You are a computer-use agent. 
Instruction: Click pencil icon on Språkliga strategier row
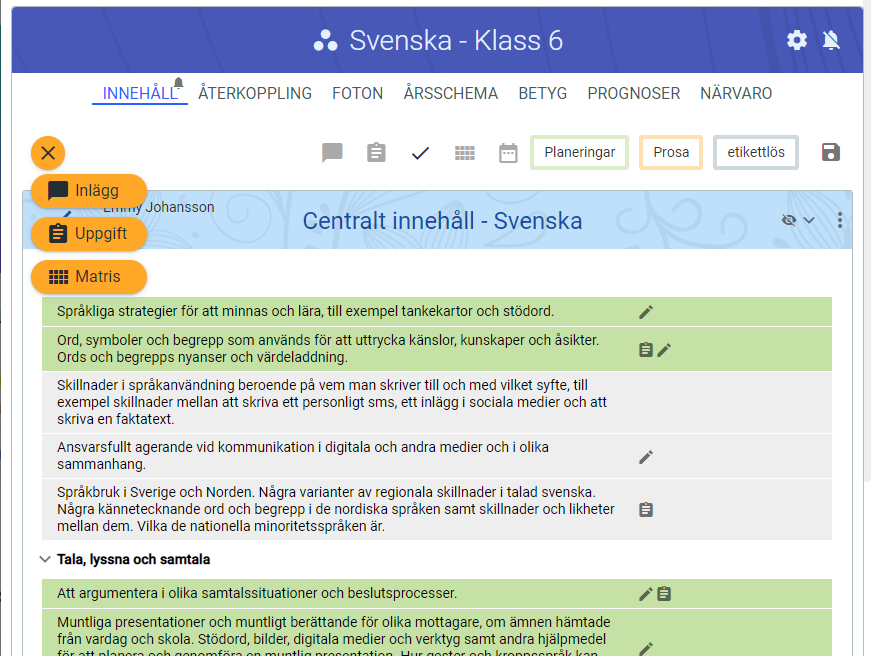pyautogui.click(x=646, y=312)
